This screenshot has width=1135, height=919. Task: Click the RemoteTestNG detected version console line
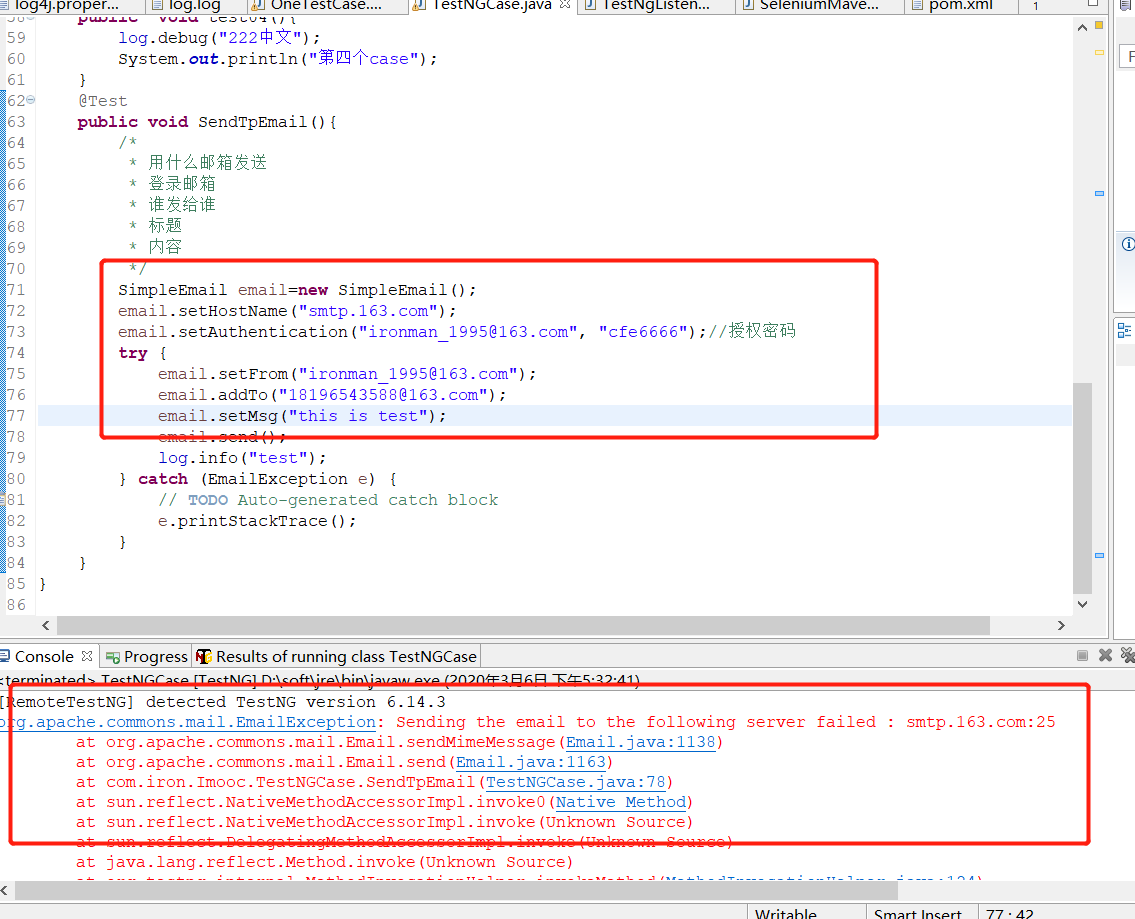click(223, 702)
